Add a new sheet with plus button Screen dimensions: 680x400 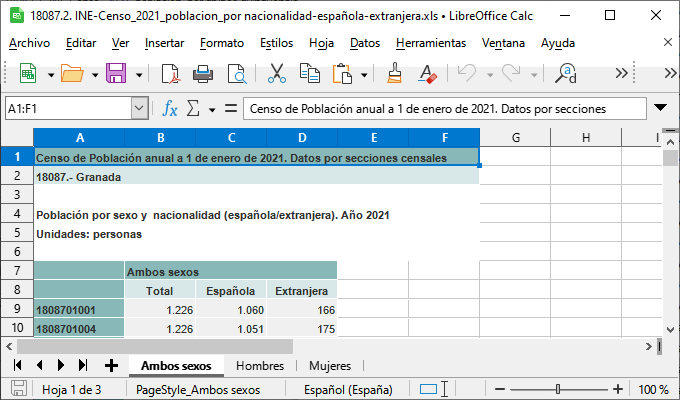tap(111, 365)
